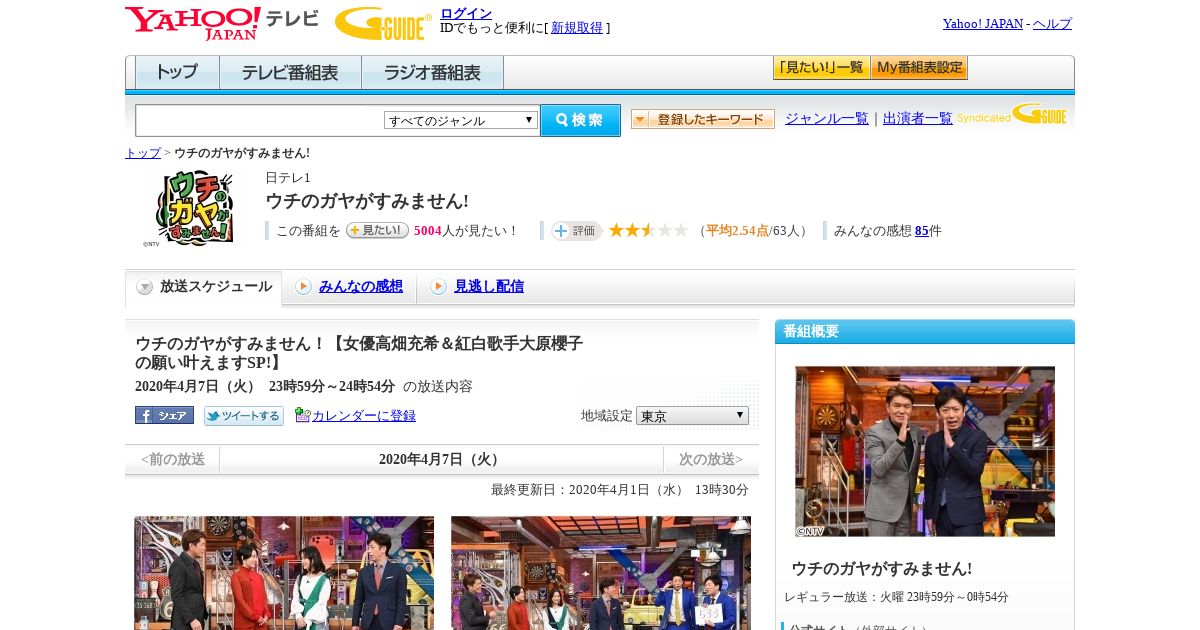Click the 日テレ1 channel label
1200x630 pixels.
tap(288, 178)
